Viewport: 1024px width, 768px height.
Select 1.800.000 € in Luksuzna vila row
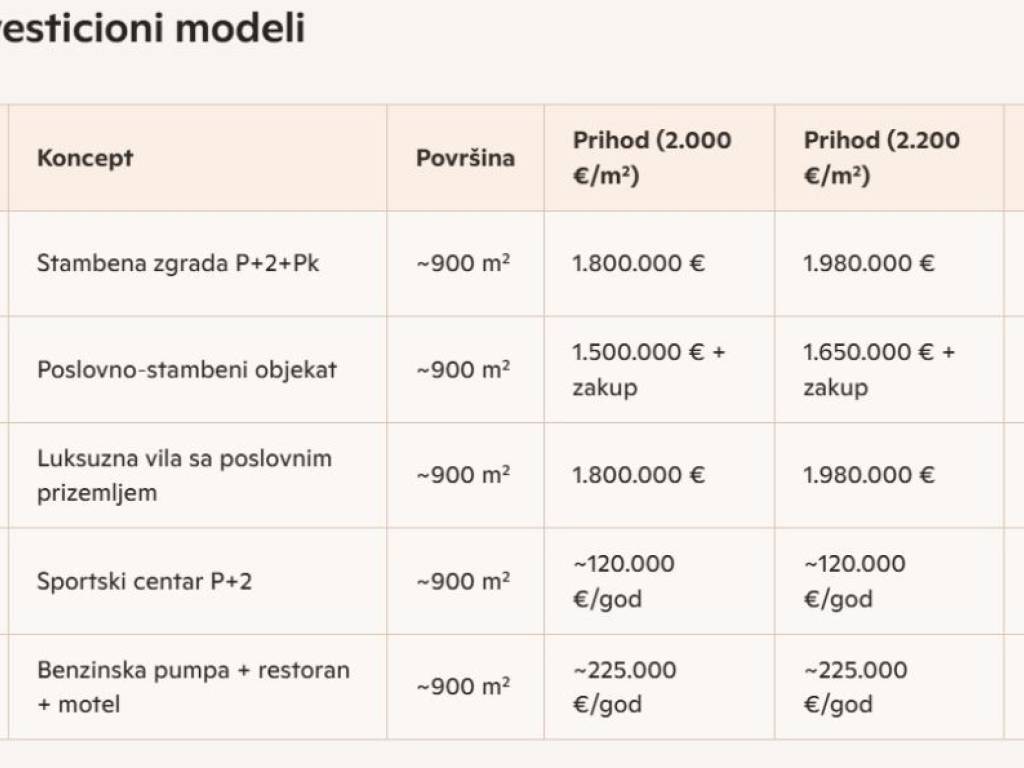click(638, 475)
